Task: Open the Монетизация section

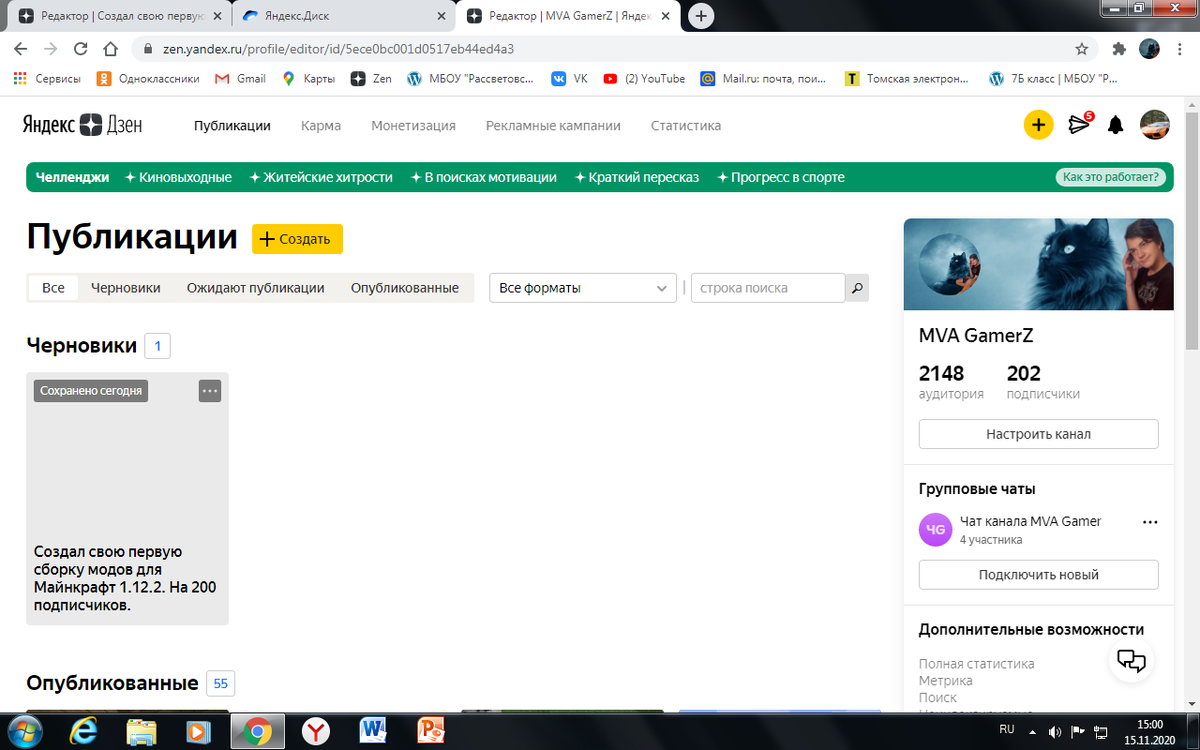Action: [413, 125]
